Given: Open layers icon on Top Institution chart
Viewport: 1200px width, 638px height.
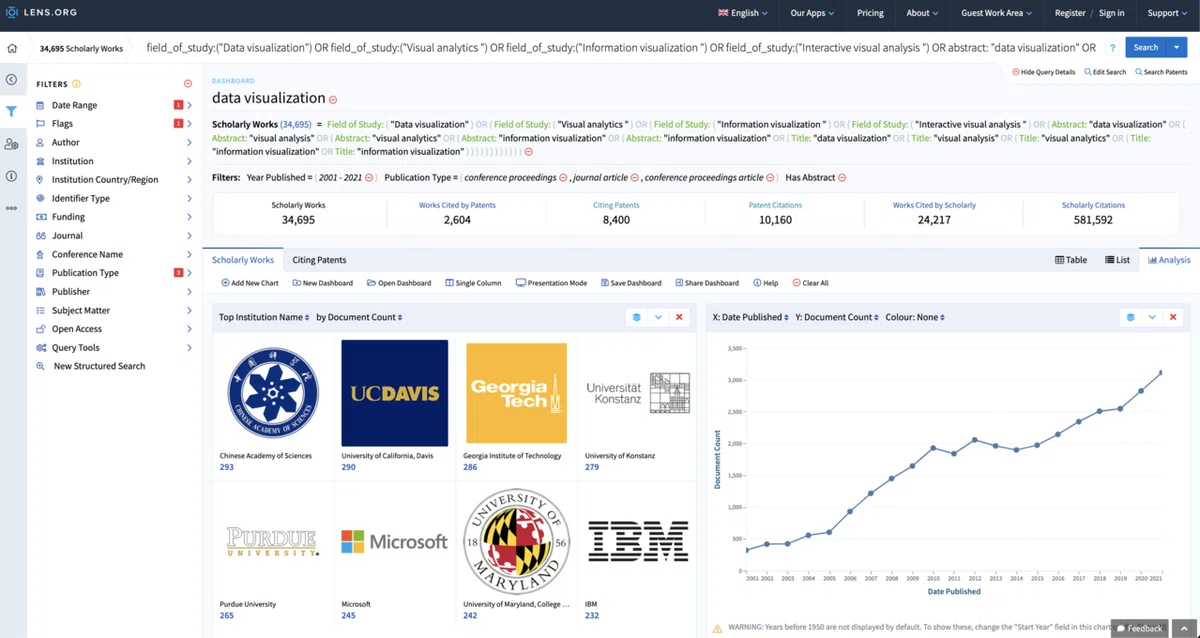Looking at the screenshot, I should [637, 317].
